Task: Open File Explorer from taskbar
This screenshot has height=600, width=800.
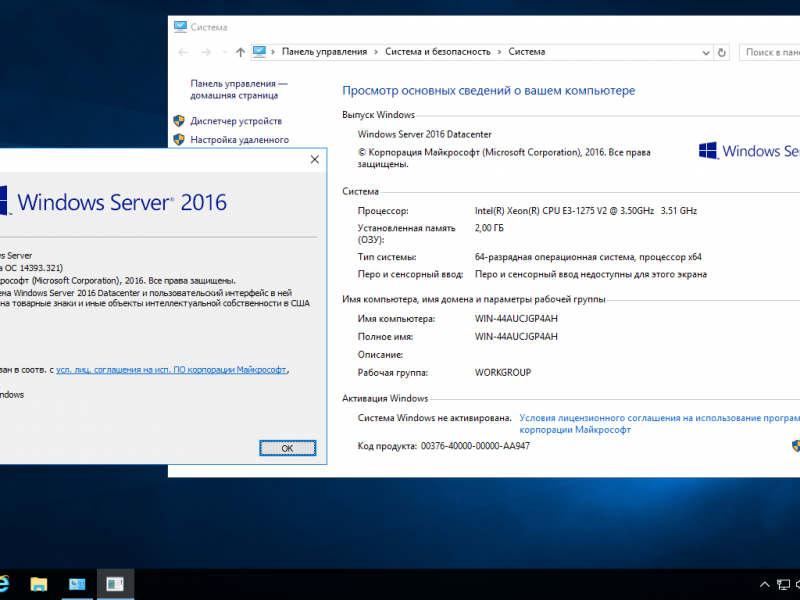Action: click(39, 584)
